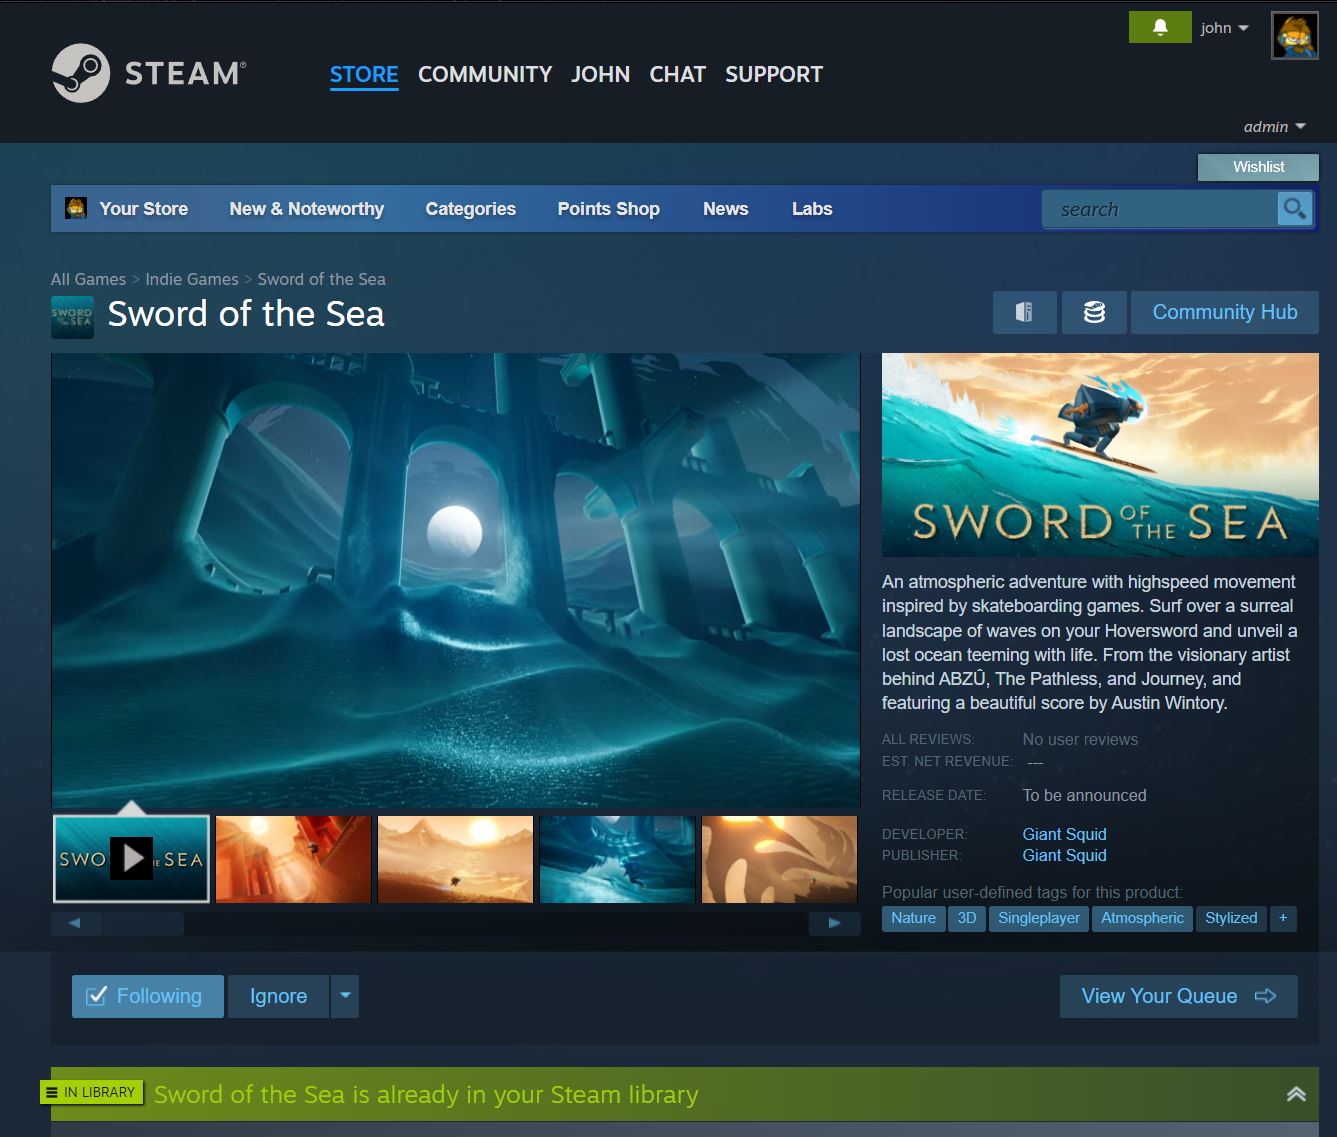Open the Ignore dropdown arrow
The height and width of the screenshot is (1137, 1337).
pos(345,996)
